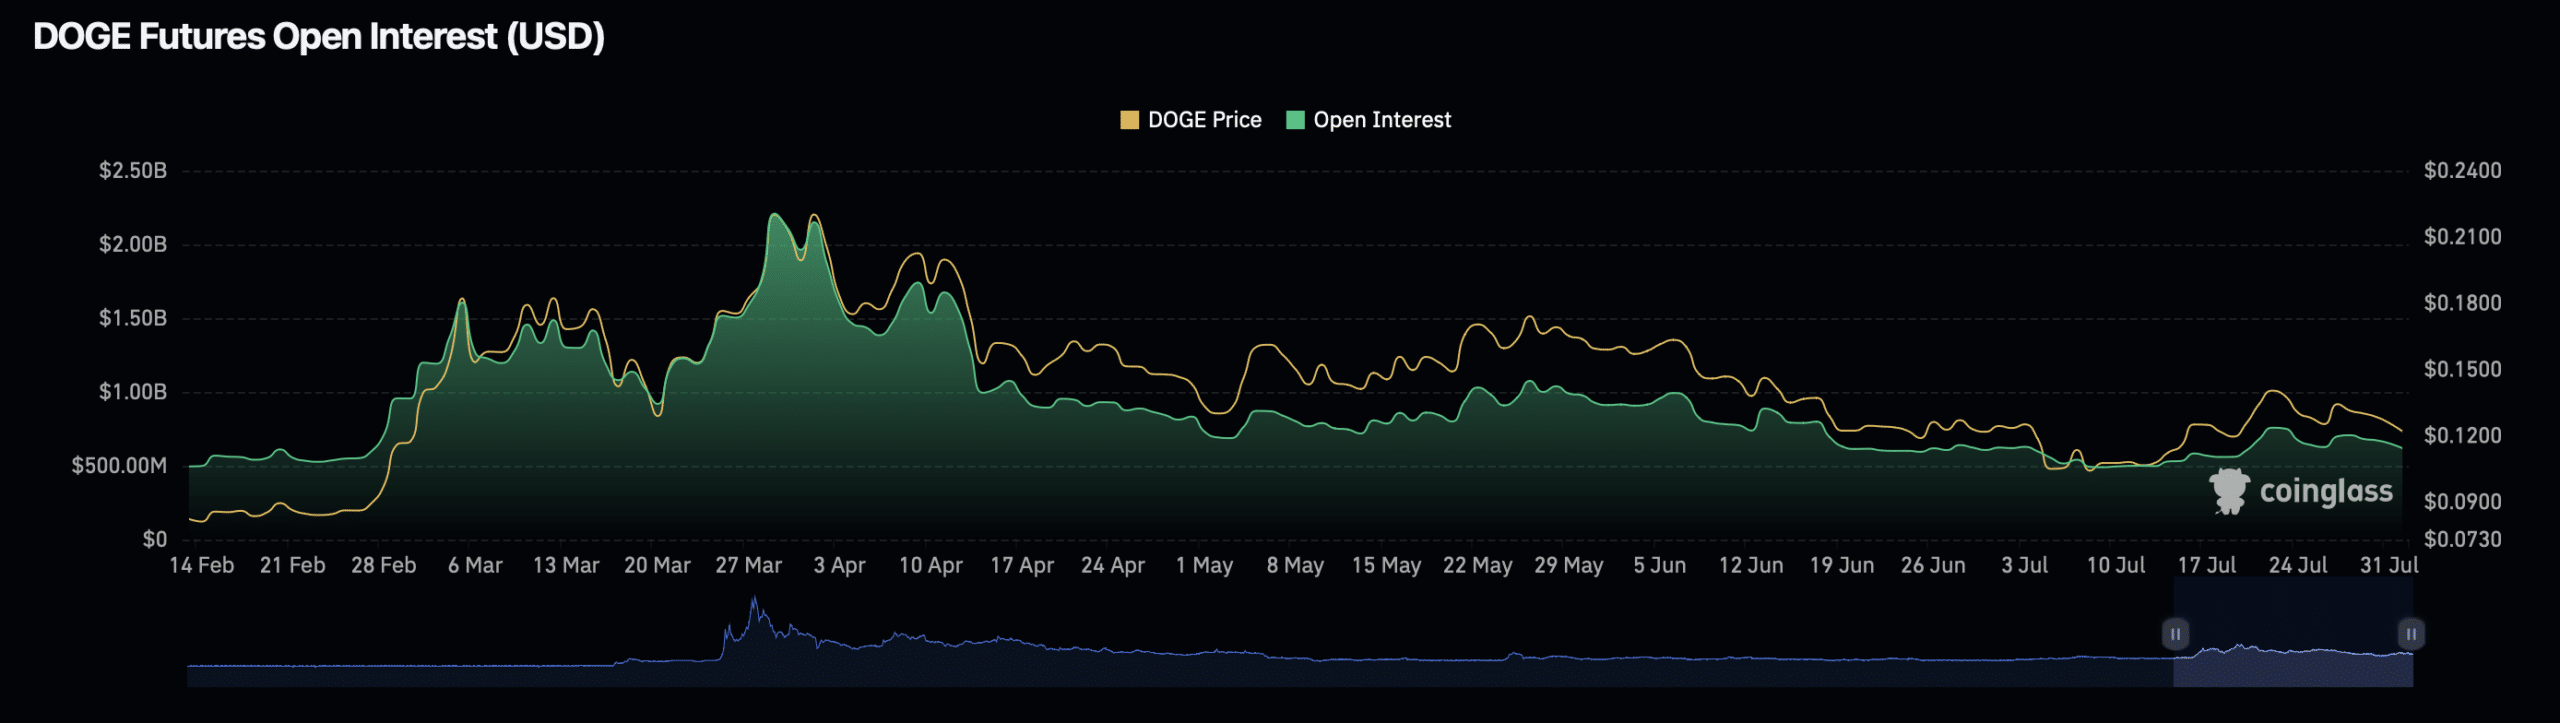The image size is (2560, 723).
Task: Toggle the DOGE Price legend series
Action: pos(1191,120)
